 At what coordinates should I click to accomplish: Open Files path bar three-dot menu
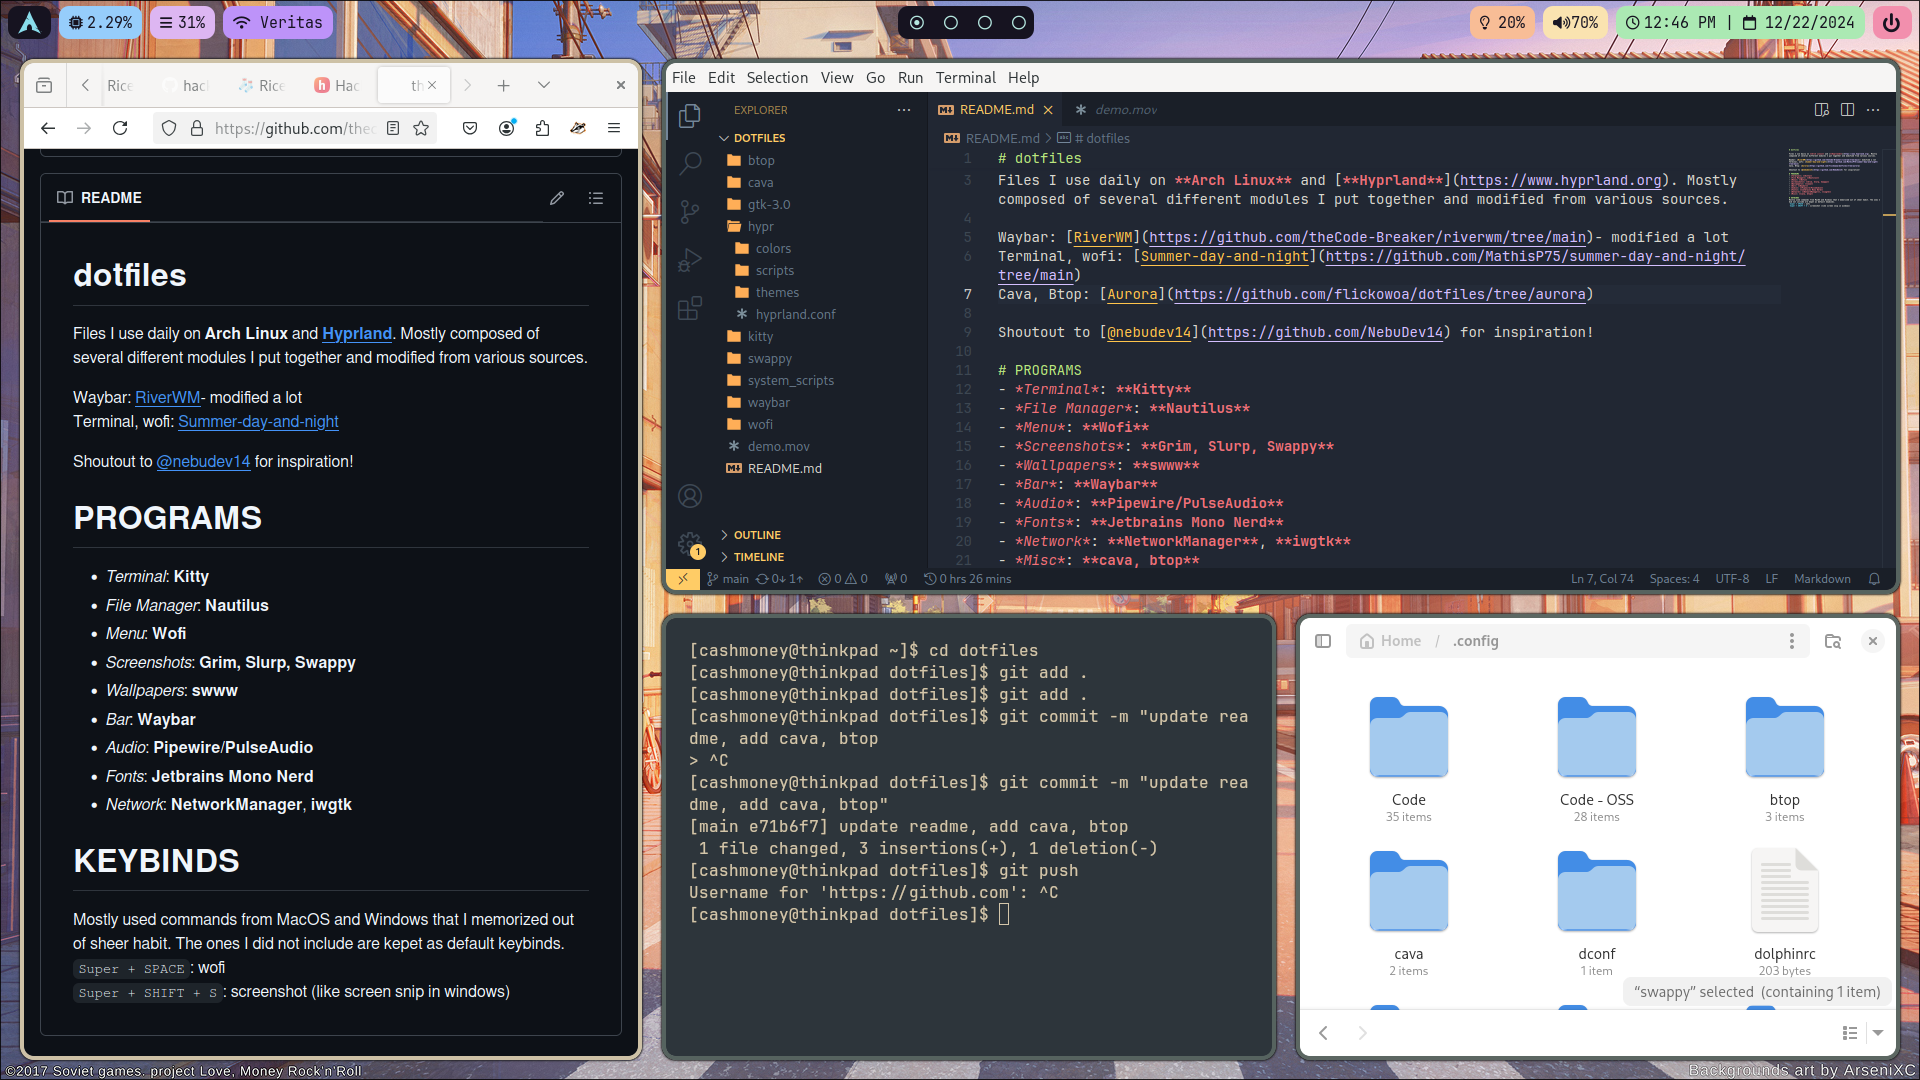pos(1791,641)
